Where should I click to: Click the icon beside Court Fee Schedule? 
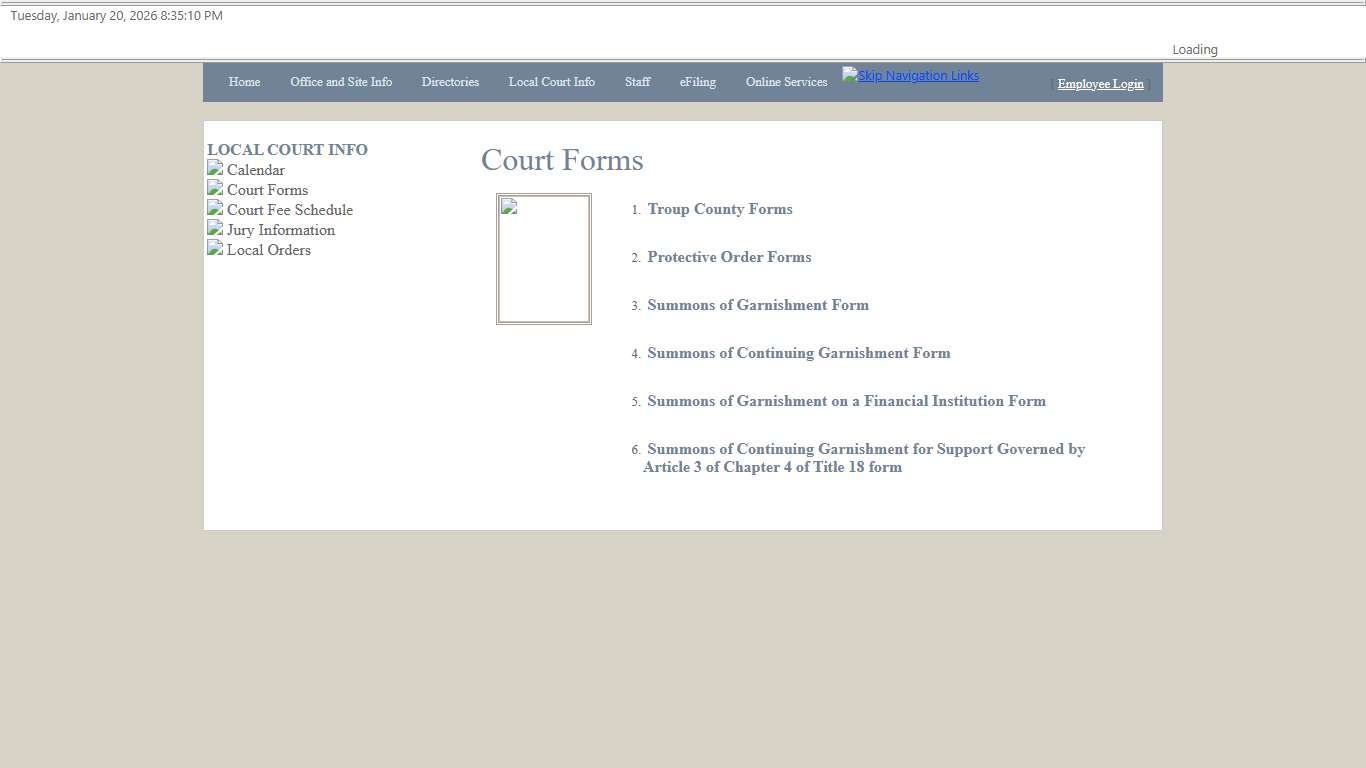click(x=214, y=208)
